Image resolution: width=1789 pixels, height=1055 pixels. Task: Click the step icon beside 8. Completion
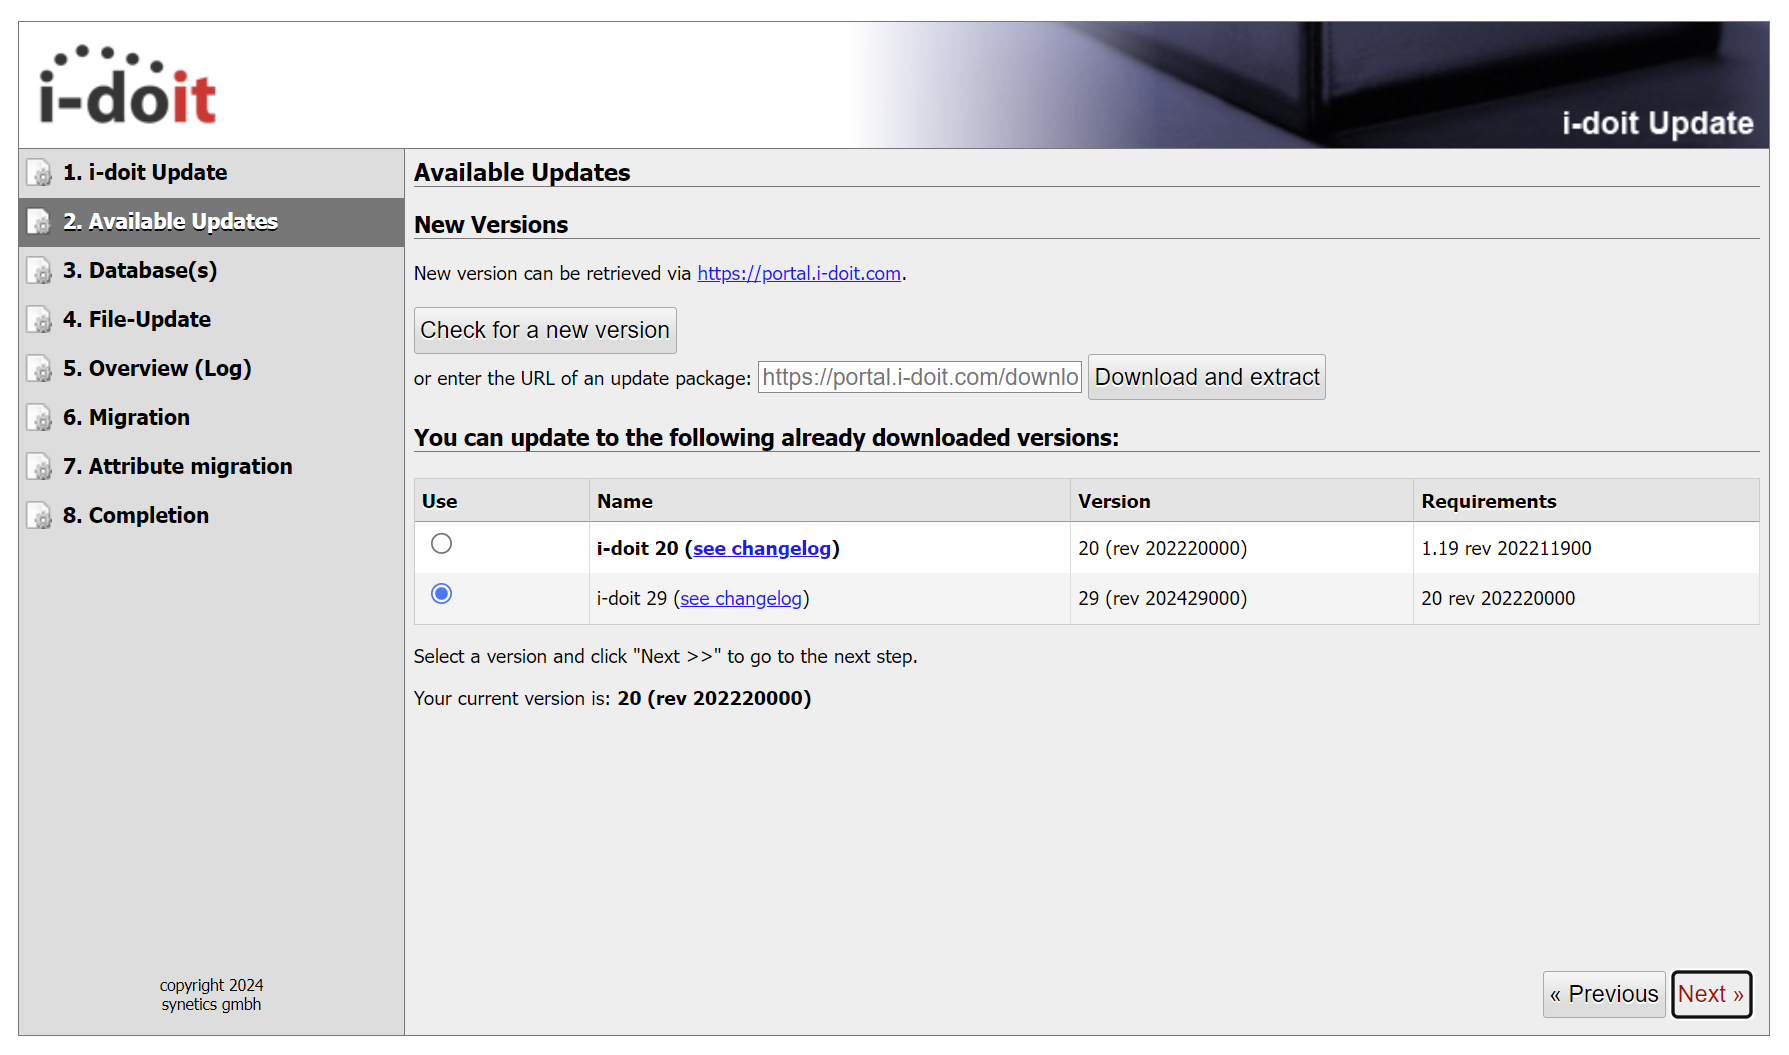(39, 516)
